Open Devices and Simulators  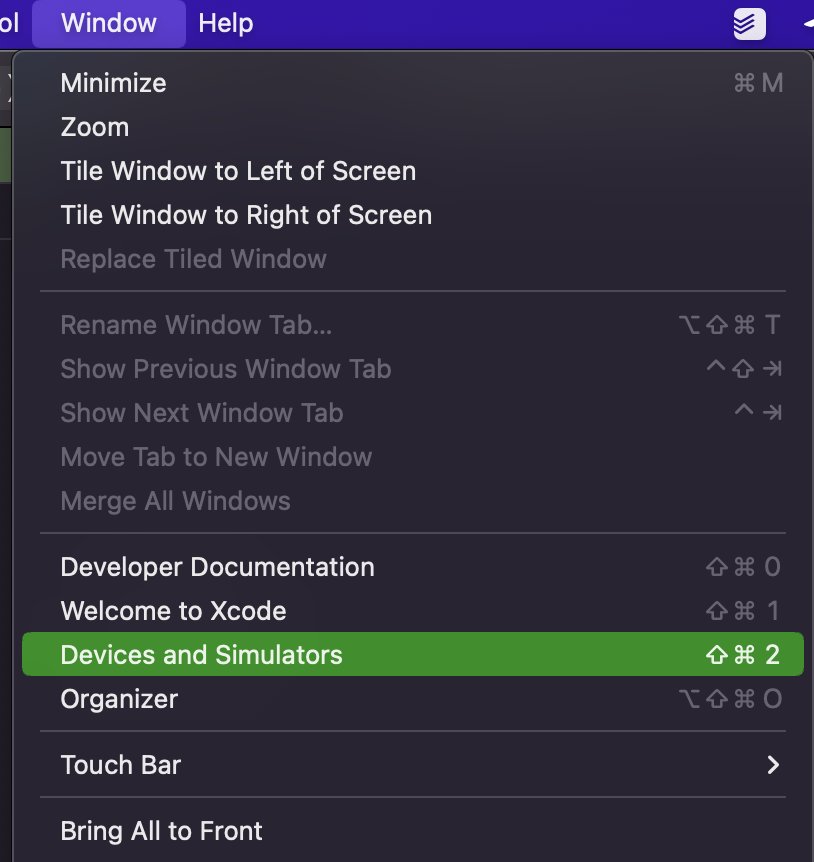tap(412, 654)
